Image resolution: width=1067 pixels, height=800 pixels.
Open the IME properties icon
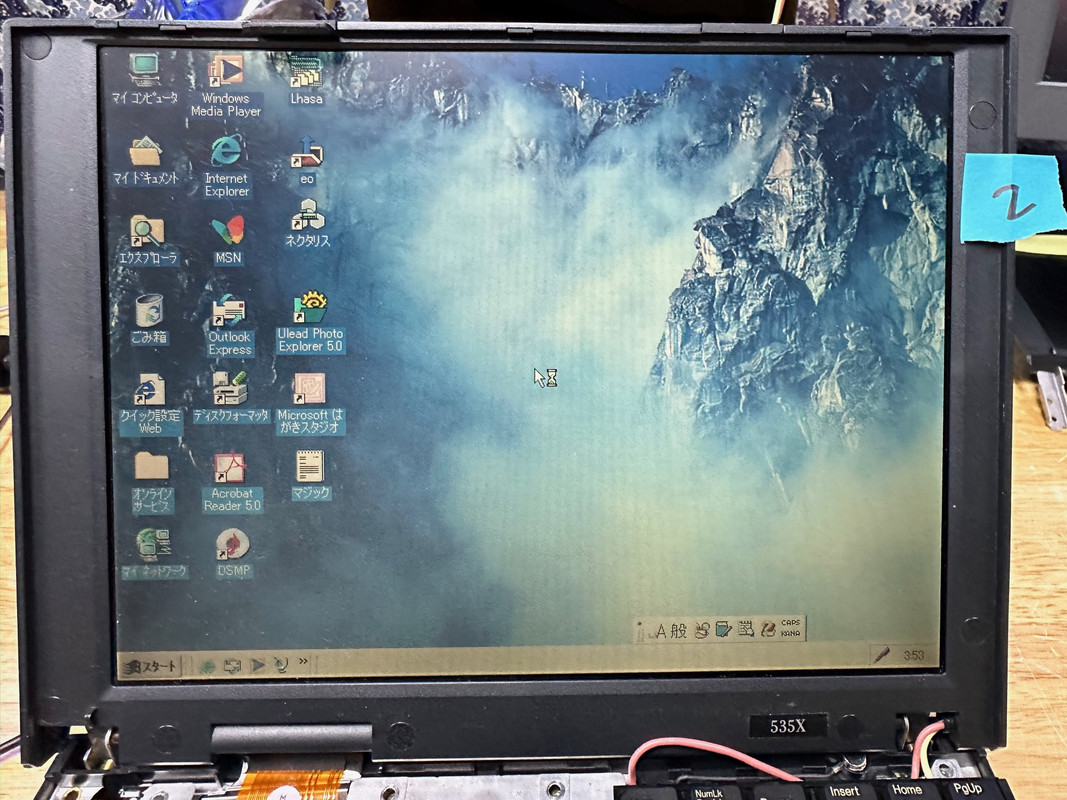tap(746, 629)
